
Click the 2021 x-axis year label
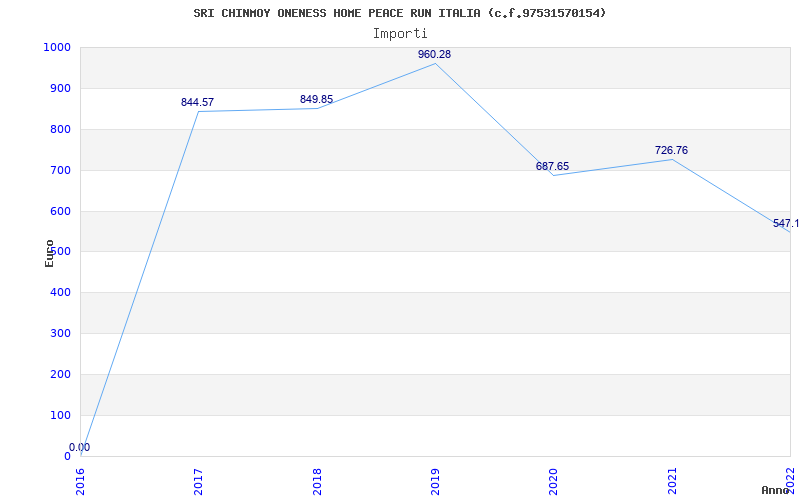pos(672,482)
